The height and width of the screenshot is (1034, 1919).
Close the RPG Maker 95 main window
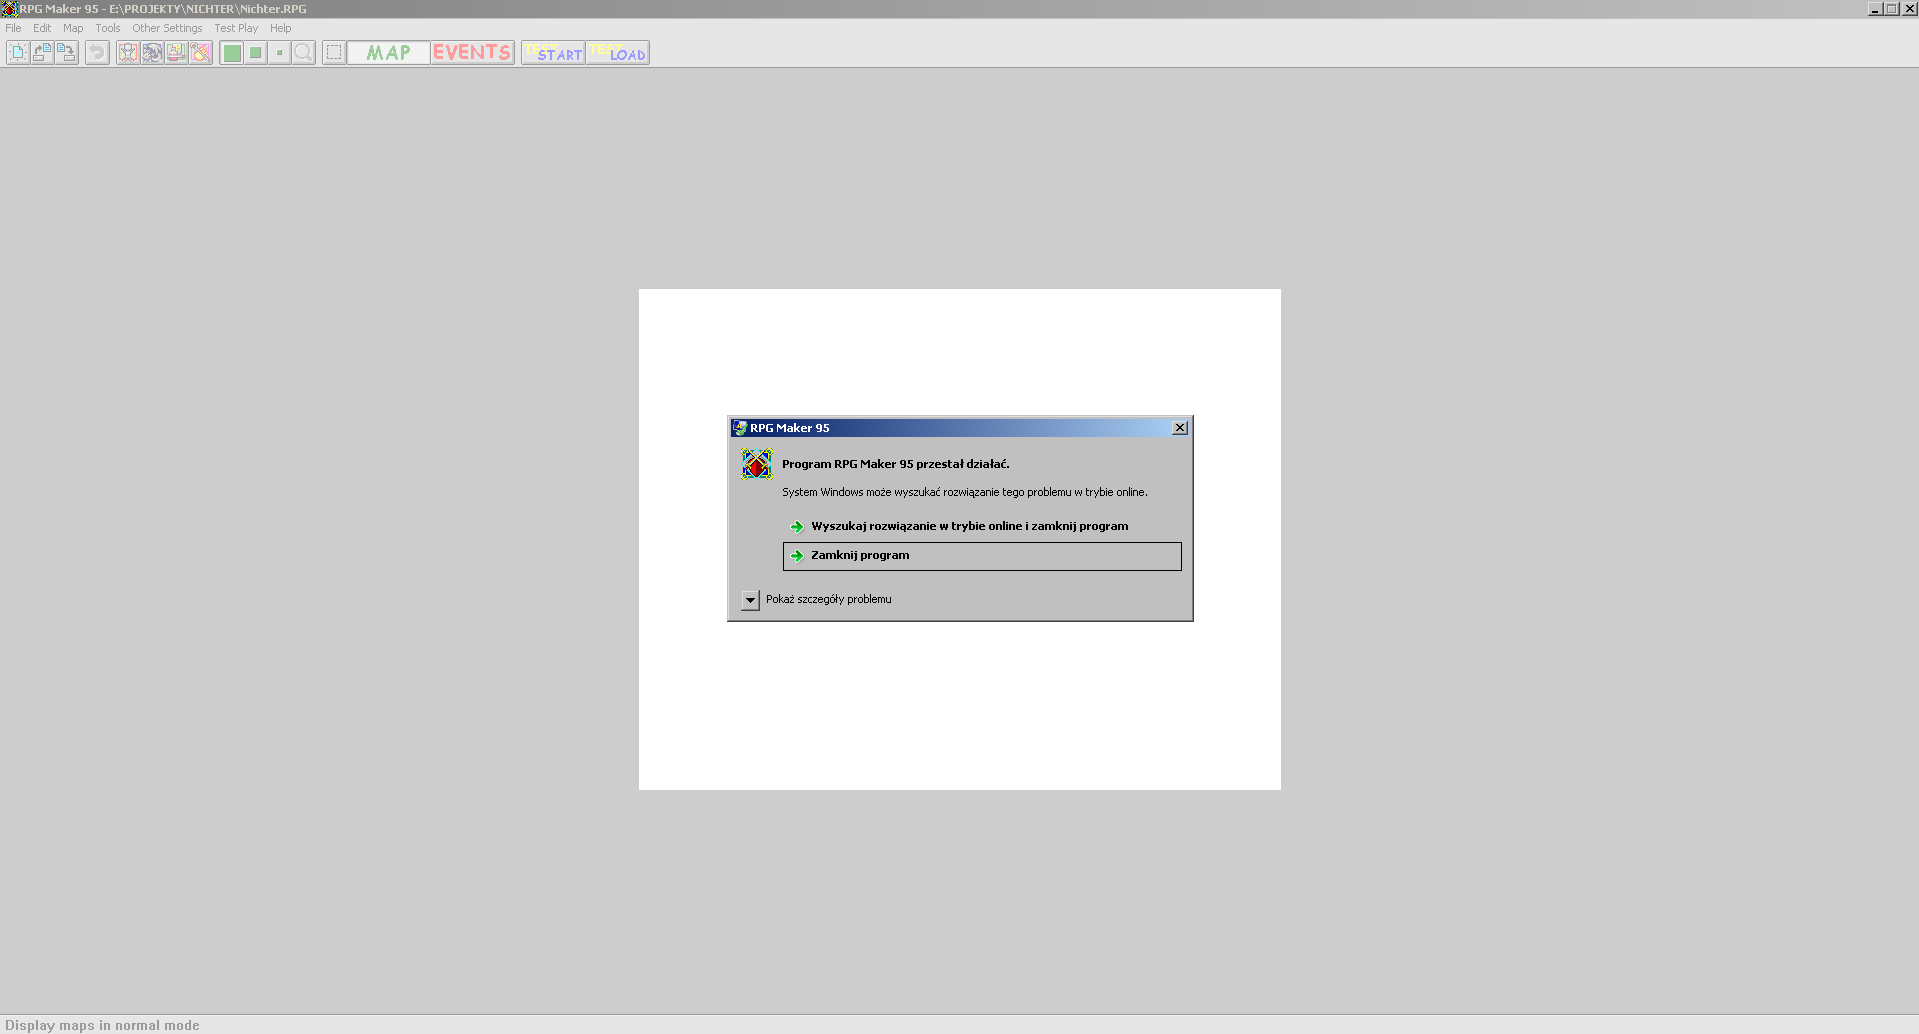[1909, 9]
